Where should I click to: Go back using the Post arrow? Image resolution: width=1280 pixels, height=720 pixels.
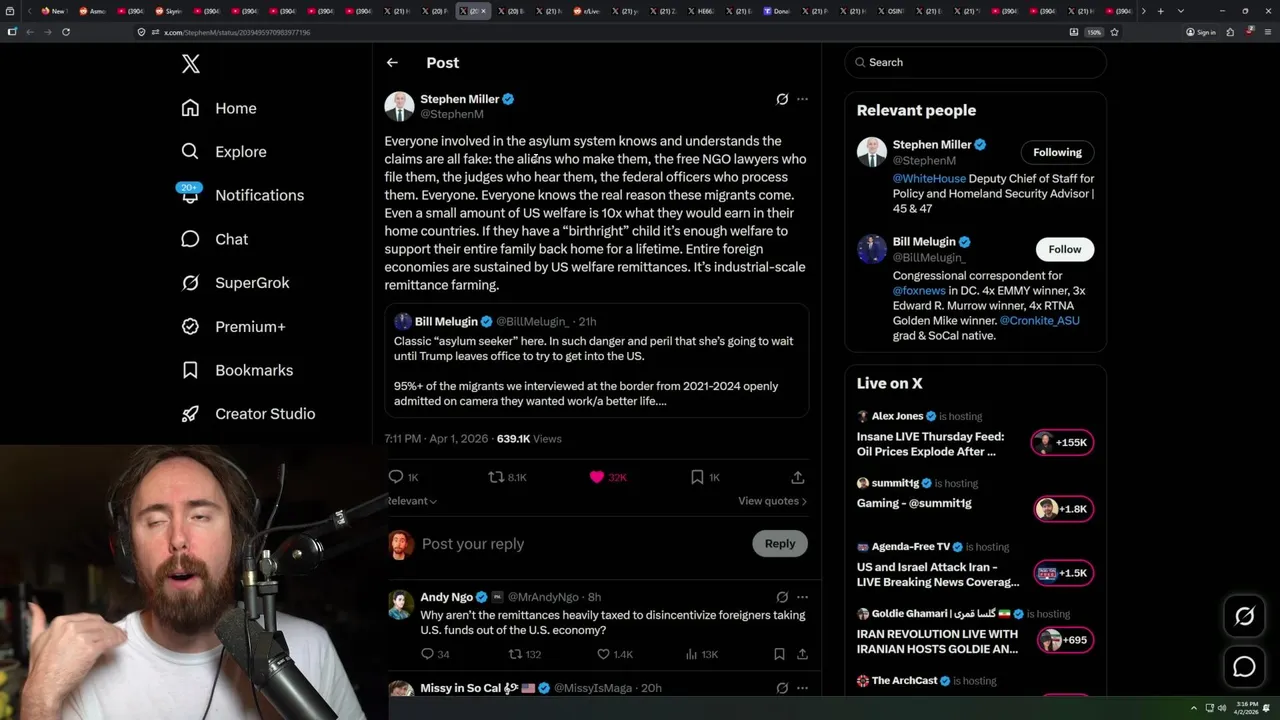[392, 63]
